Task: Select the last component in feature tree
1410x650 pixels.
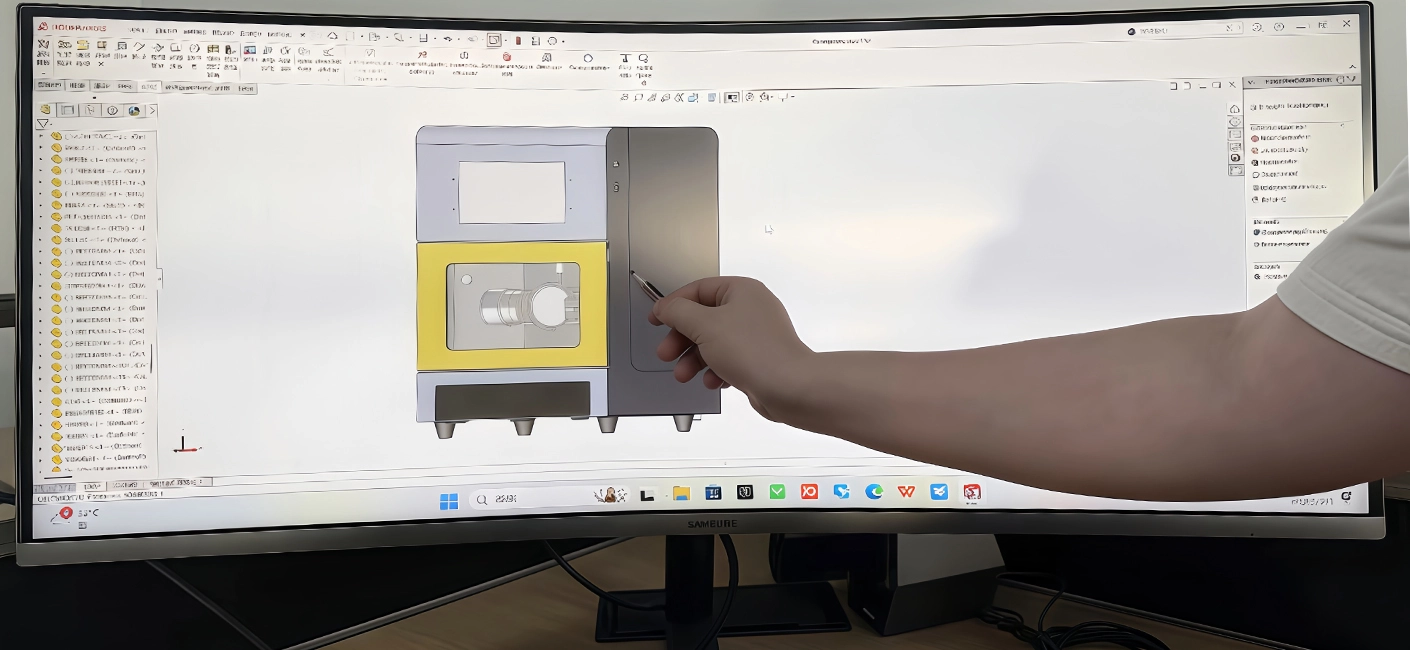Action: tap(100, 468)
